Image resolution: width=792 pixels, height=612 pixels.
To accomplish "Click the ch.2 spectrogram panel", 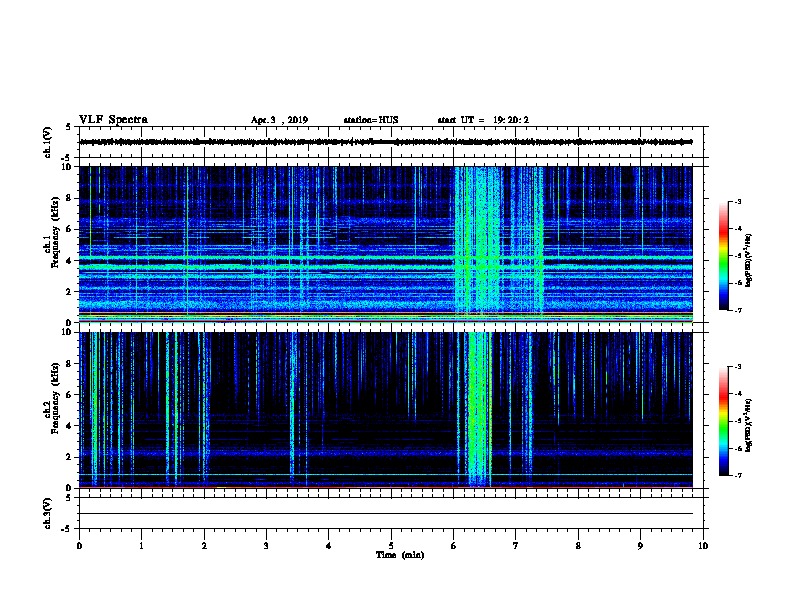I will (386, 410).
